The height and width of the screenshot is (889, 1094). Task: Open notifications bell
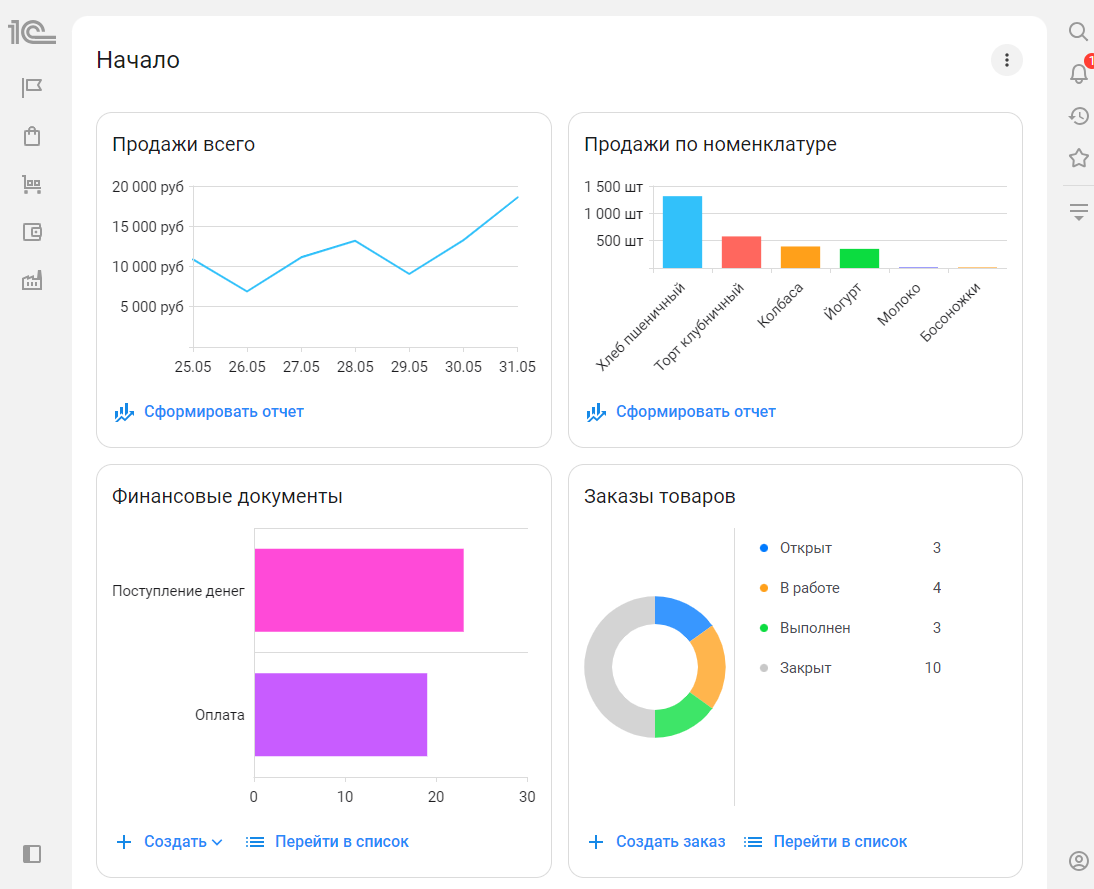tap(1079, 73)
